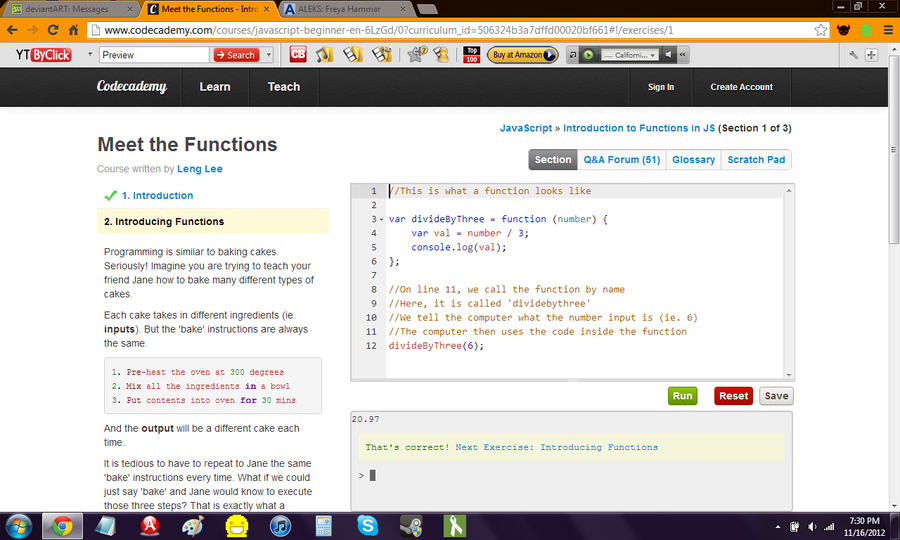The image size is (900, 540).
Task: Open author link Leng Lee
Action: pyautogui.click(x=200, y=169)
